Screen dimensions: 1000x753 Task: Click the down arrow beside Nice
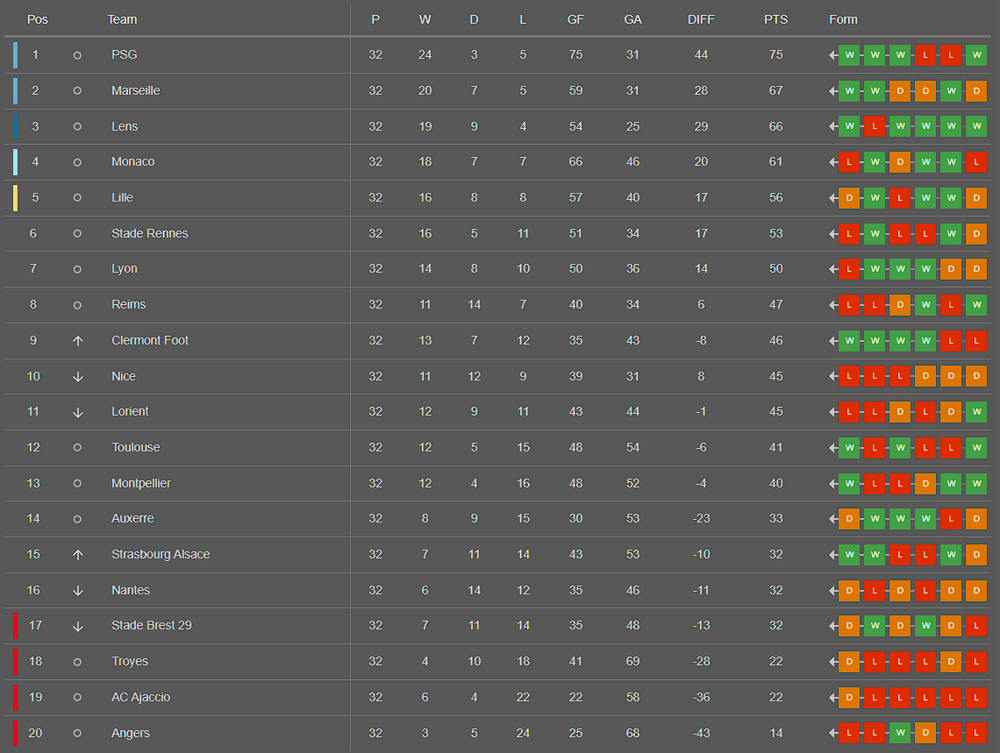pos(78,377)
